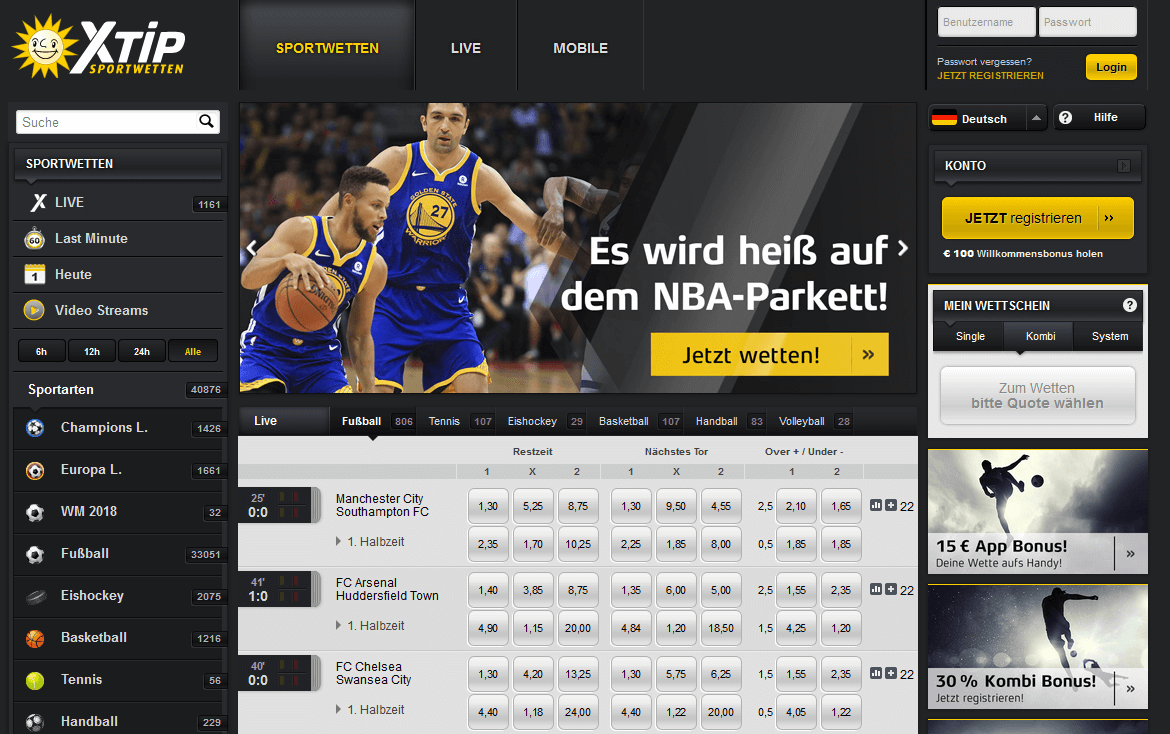
Task: Click the Fußball sidebar ball icon
Action: coord(35,554)
